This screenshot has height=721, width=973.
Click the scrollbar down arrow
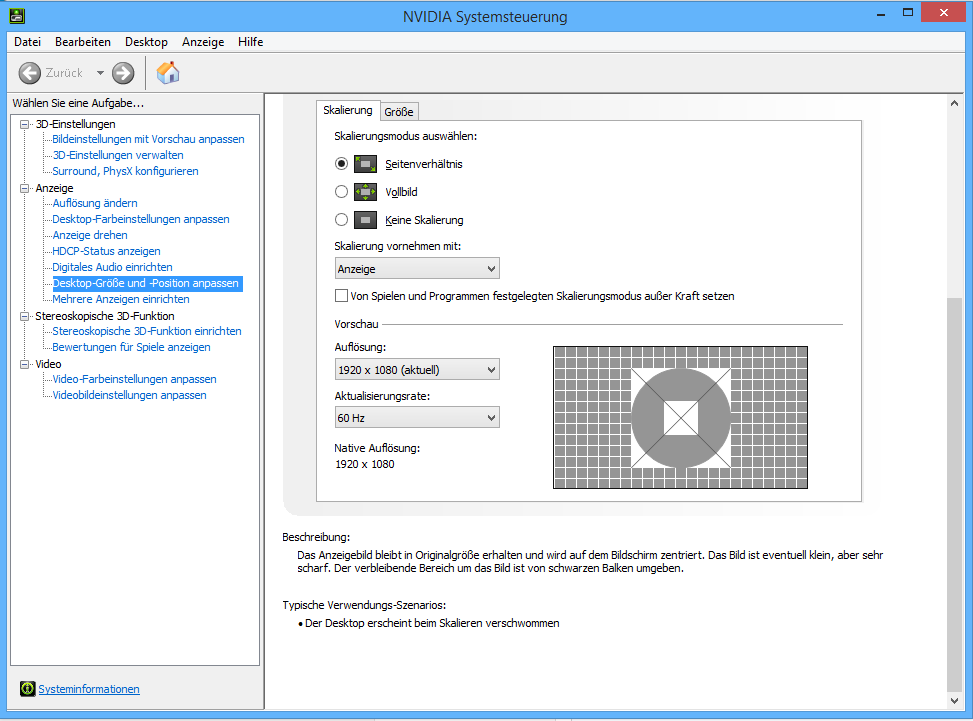coord(954,701)
